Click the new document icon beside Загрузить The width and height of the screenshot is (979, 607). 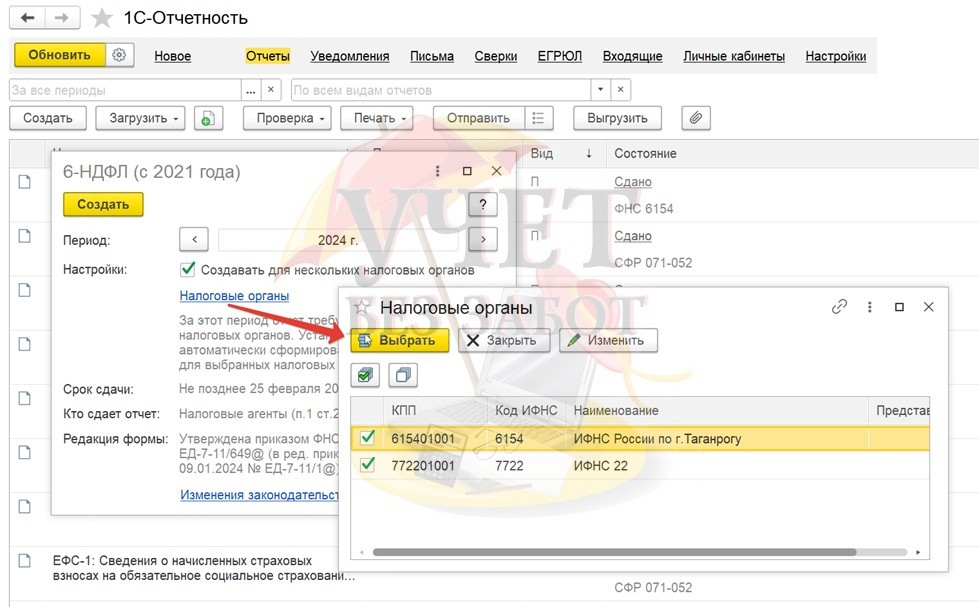coord(209,118)
